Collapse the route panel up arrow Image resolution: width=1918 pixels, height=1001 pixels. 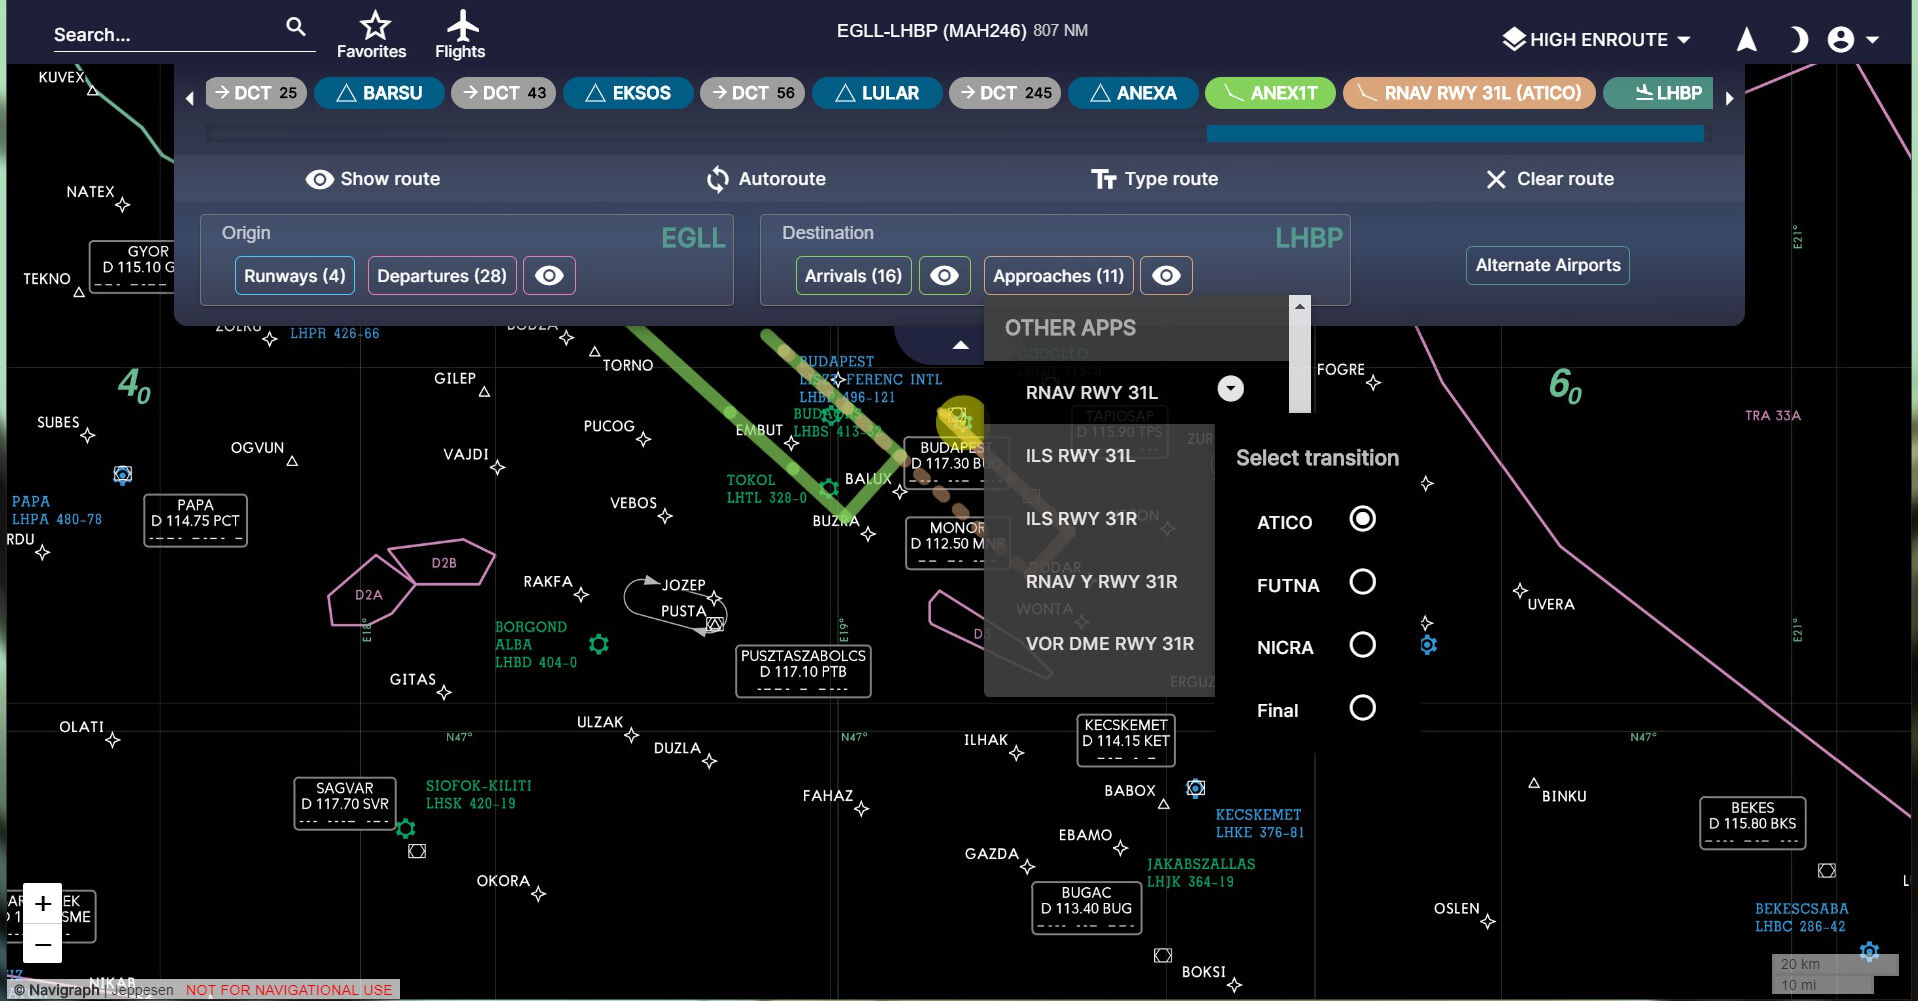(x=960, y=345)
